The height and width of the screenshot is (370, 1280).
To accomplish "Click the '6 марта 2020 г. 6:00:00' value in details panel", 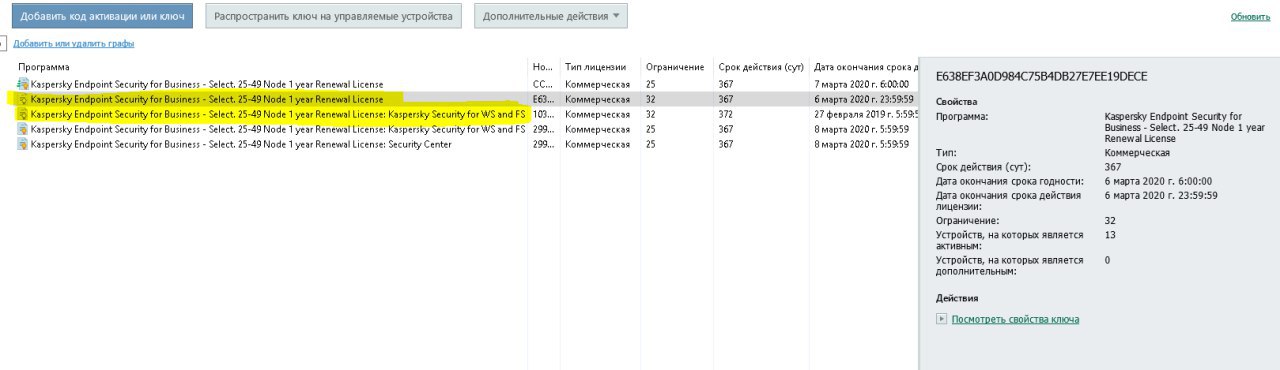I will tap(1158, 182).
